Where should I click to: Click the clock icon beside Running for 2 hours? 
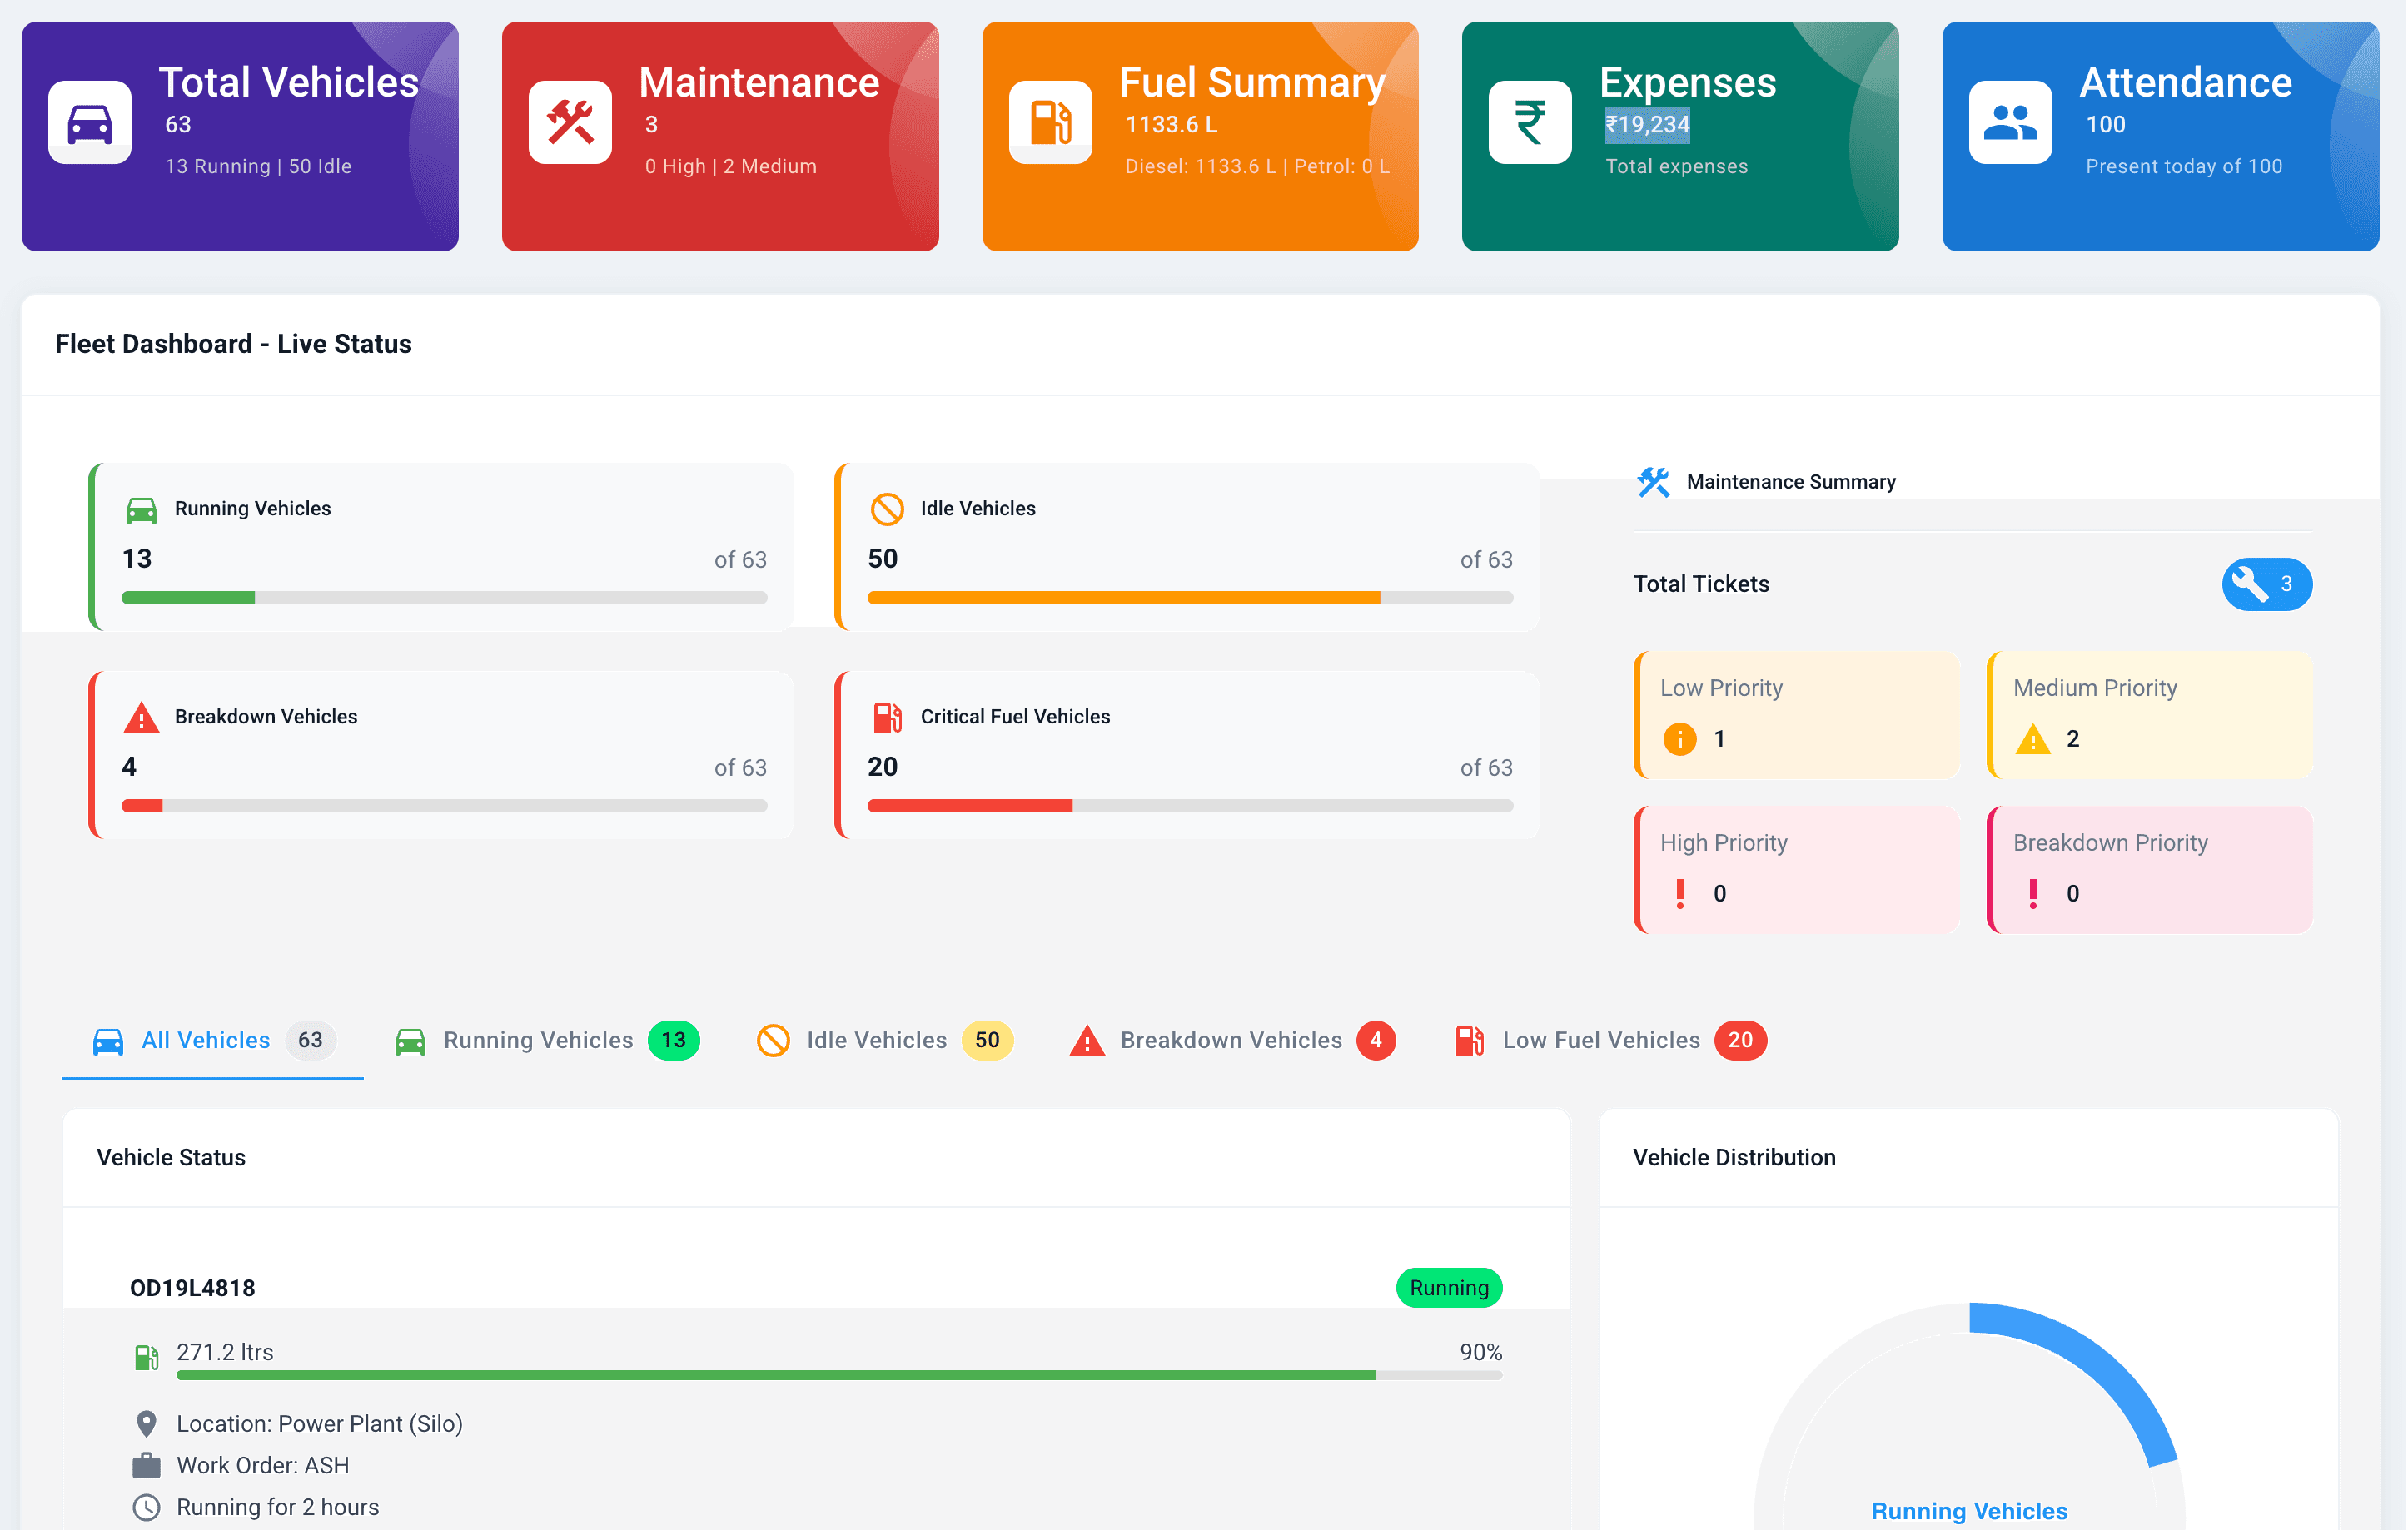tap(148, 1506)
